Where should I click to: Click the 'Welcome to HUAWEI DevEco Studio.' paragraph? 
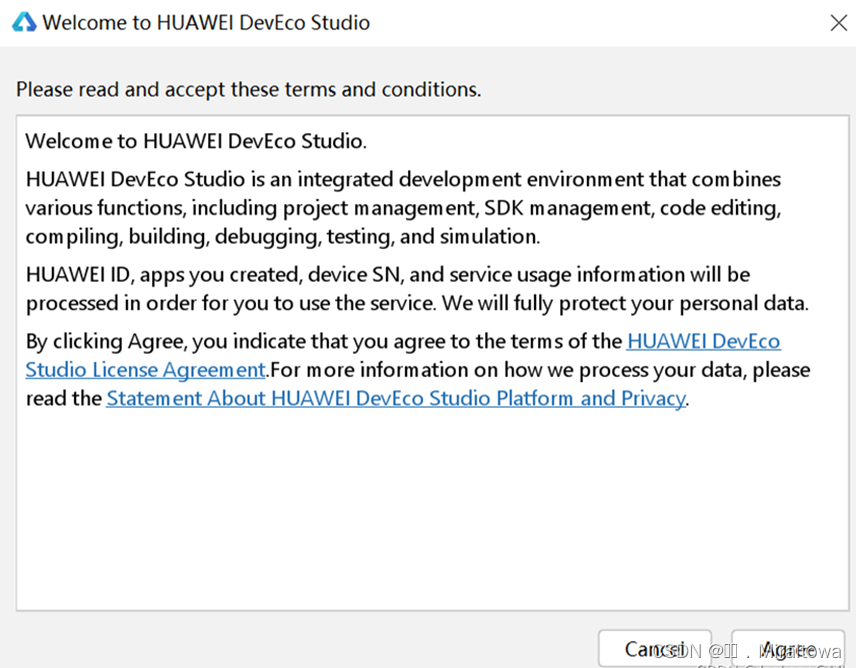point(196,141)
